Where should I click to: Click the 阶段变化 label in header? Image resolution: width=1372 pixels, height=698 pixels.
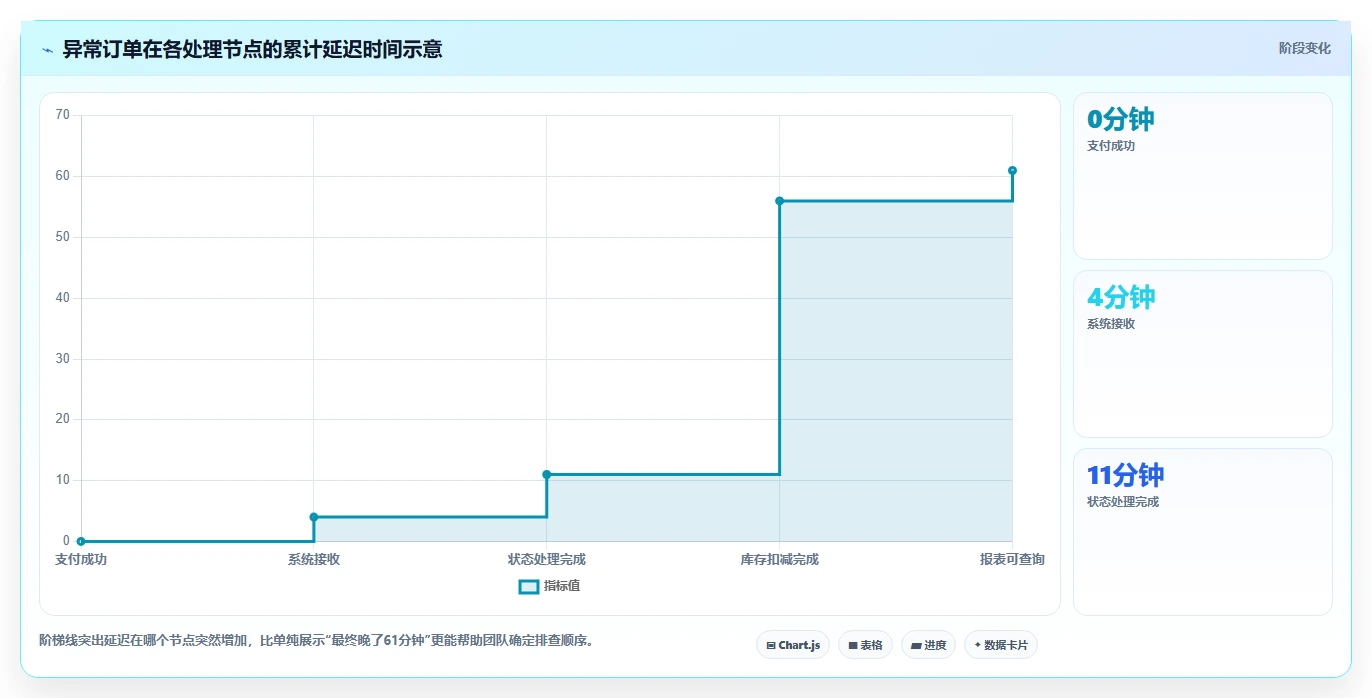coord(1304,48)
